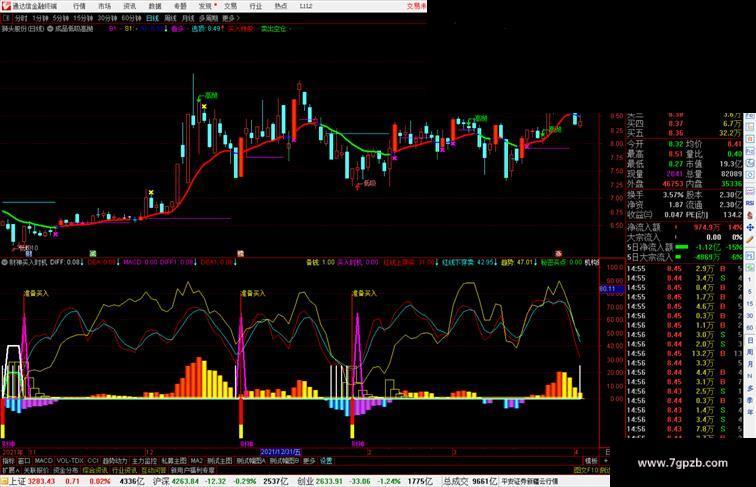
Task: Click the 月 period letter in right sidebar
Action: click(750, 365)
